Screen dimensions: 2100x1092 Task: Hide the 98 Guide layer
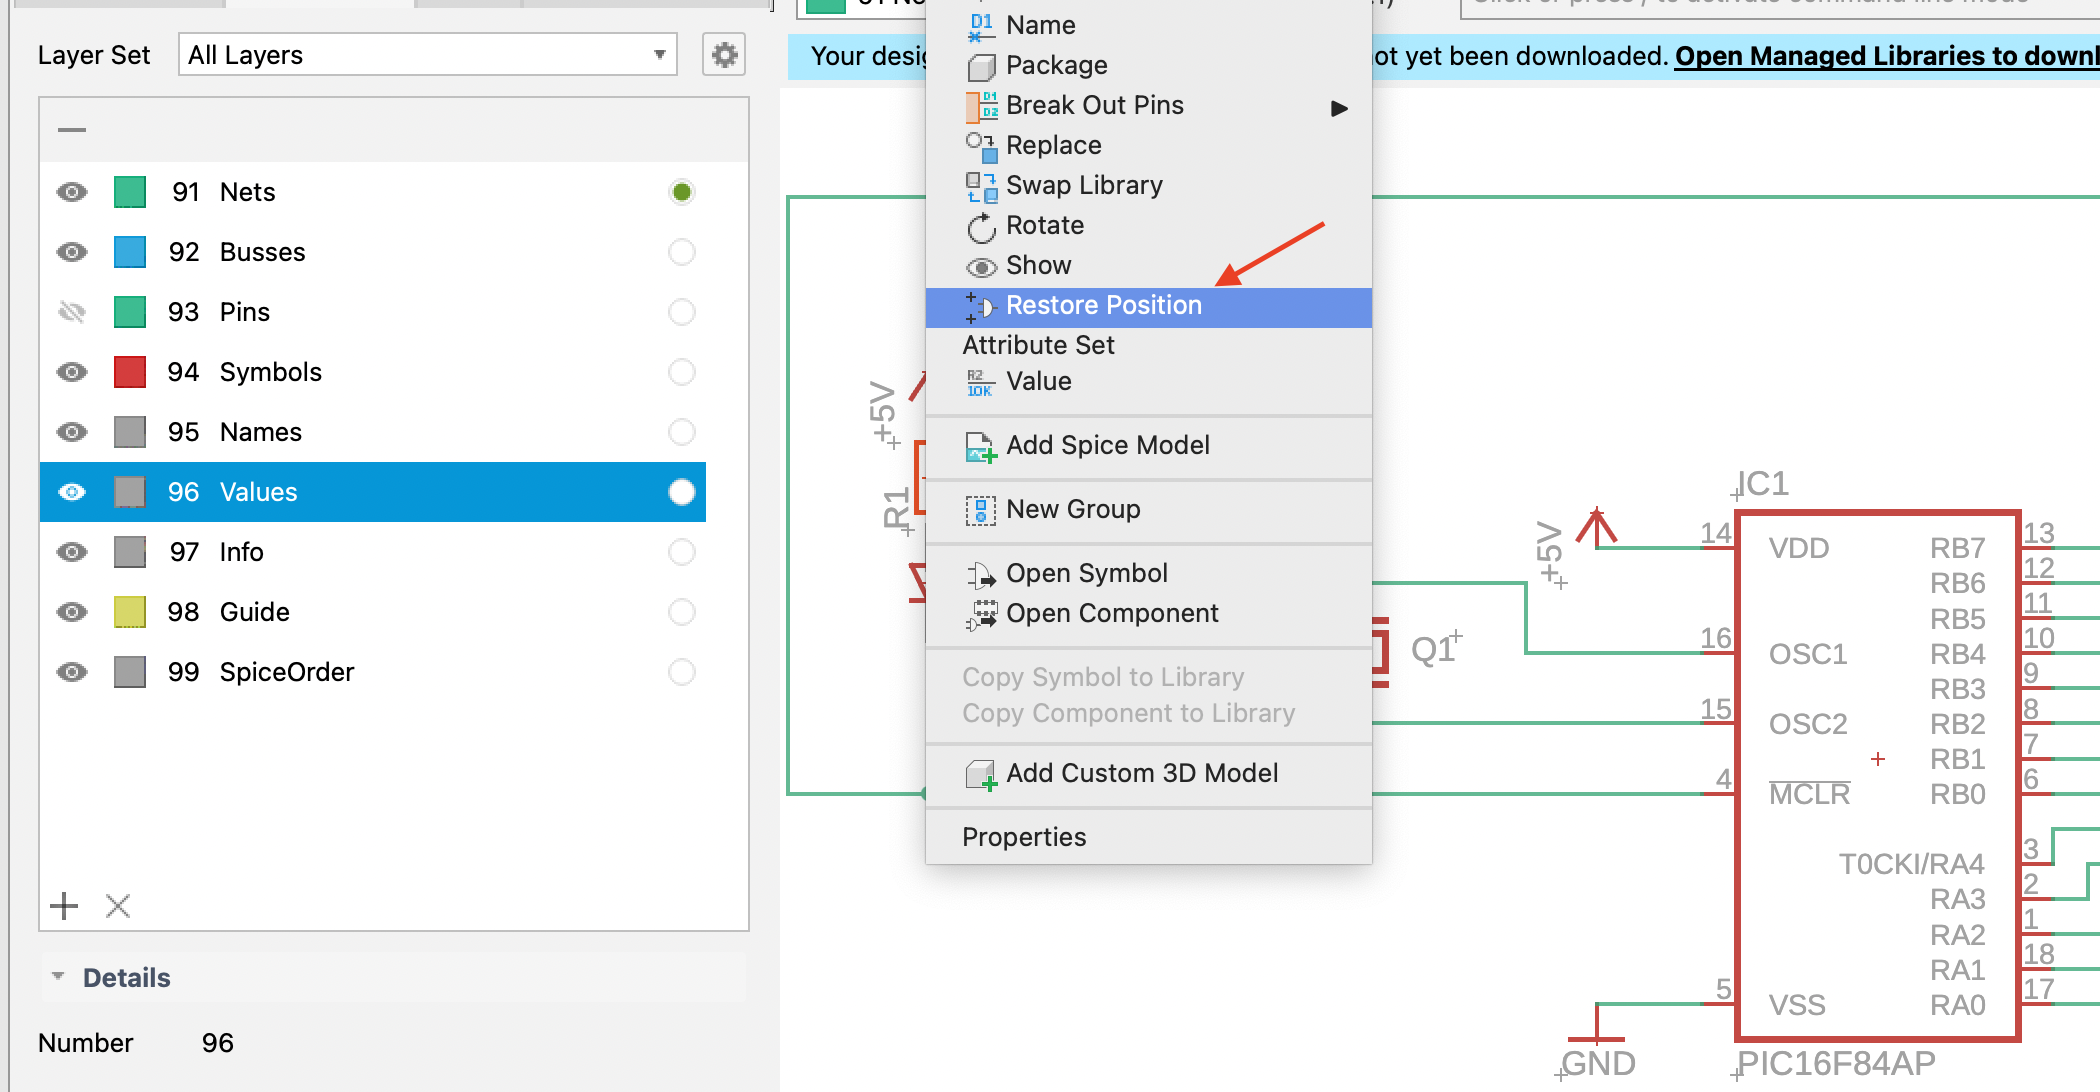tap(72, 612)
